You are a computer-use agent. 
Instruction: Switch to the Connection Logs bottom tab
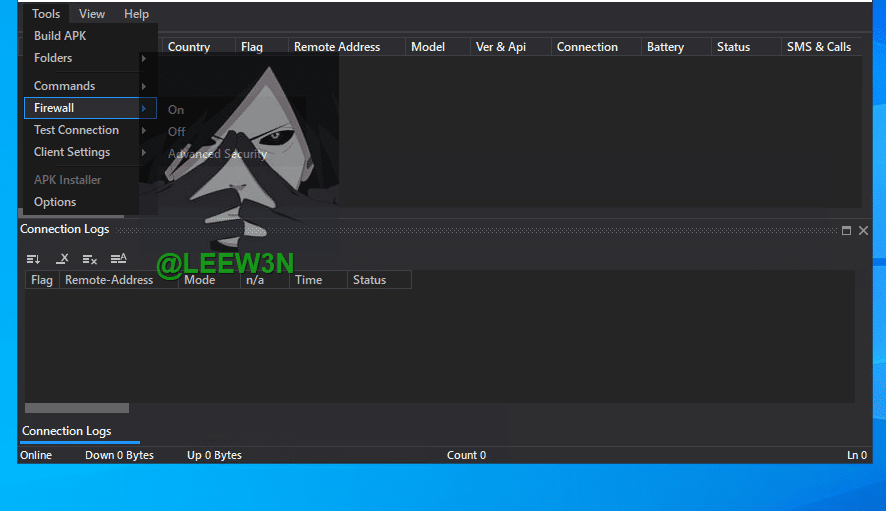click(67, 431)
